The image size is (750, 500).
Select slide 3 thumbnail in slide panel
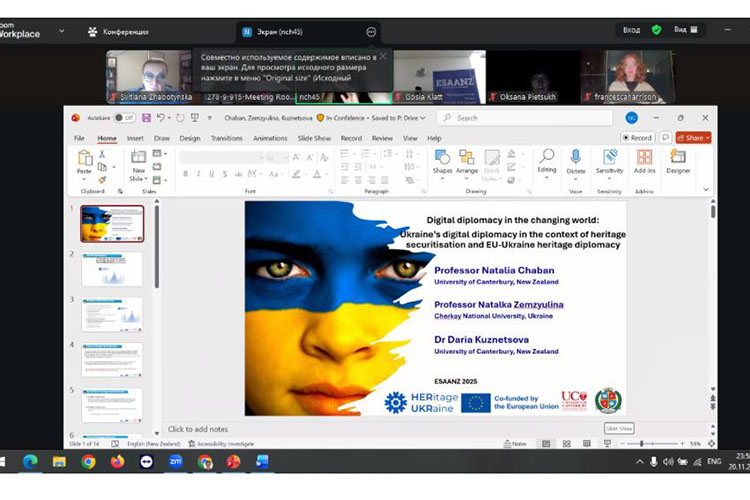tap(112, 314)
